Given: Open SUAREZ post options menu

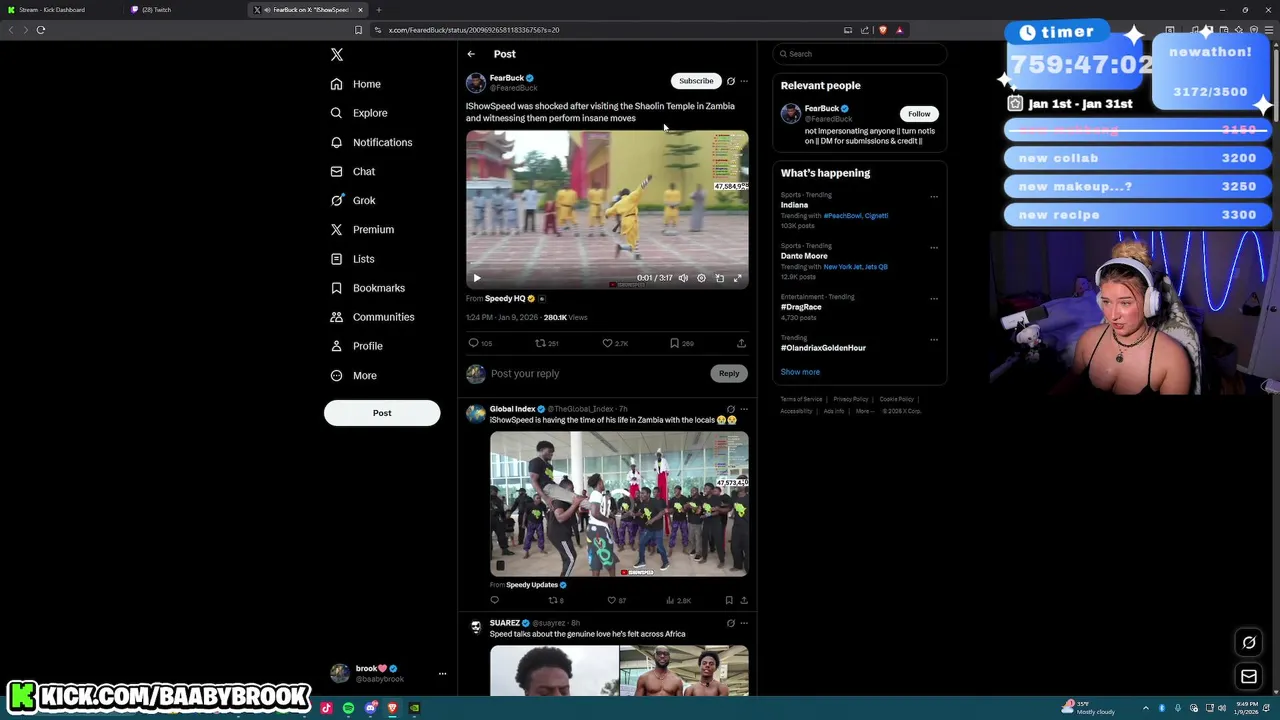Looking at the screenshot, I should (744, 623).
